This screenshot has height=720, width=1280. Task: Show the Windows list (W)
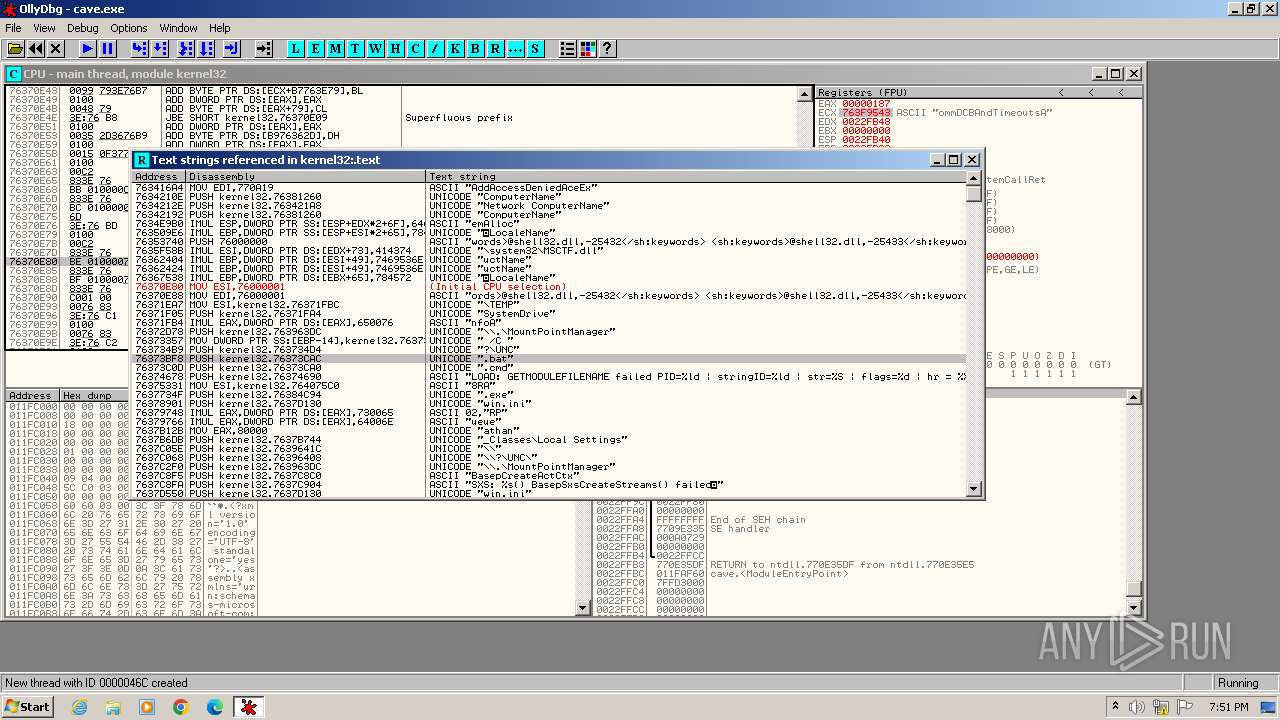pos(376,48)
